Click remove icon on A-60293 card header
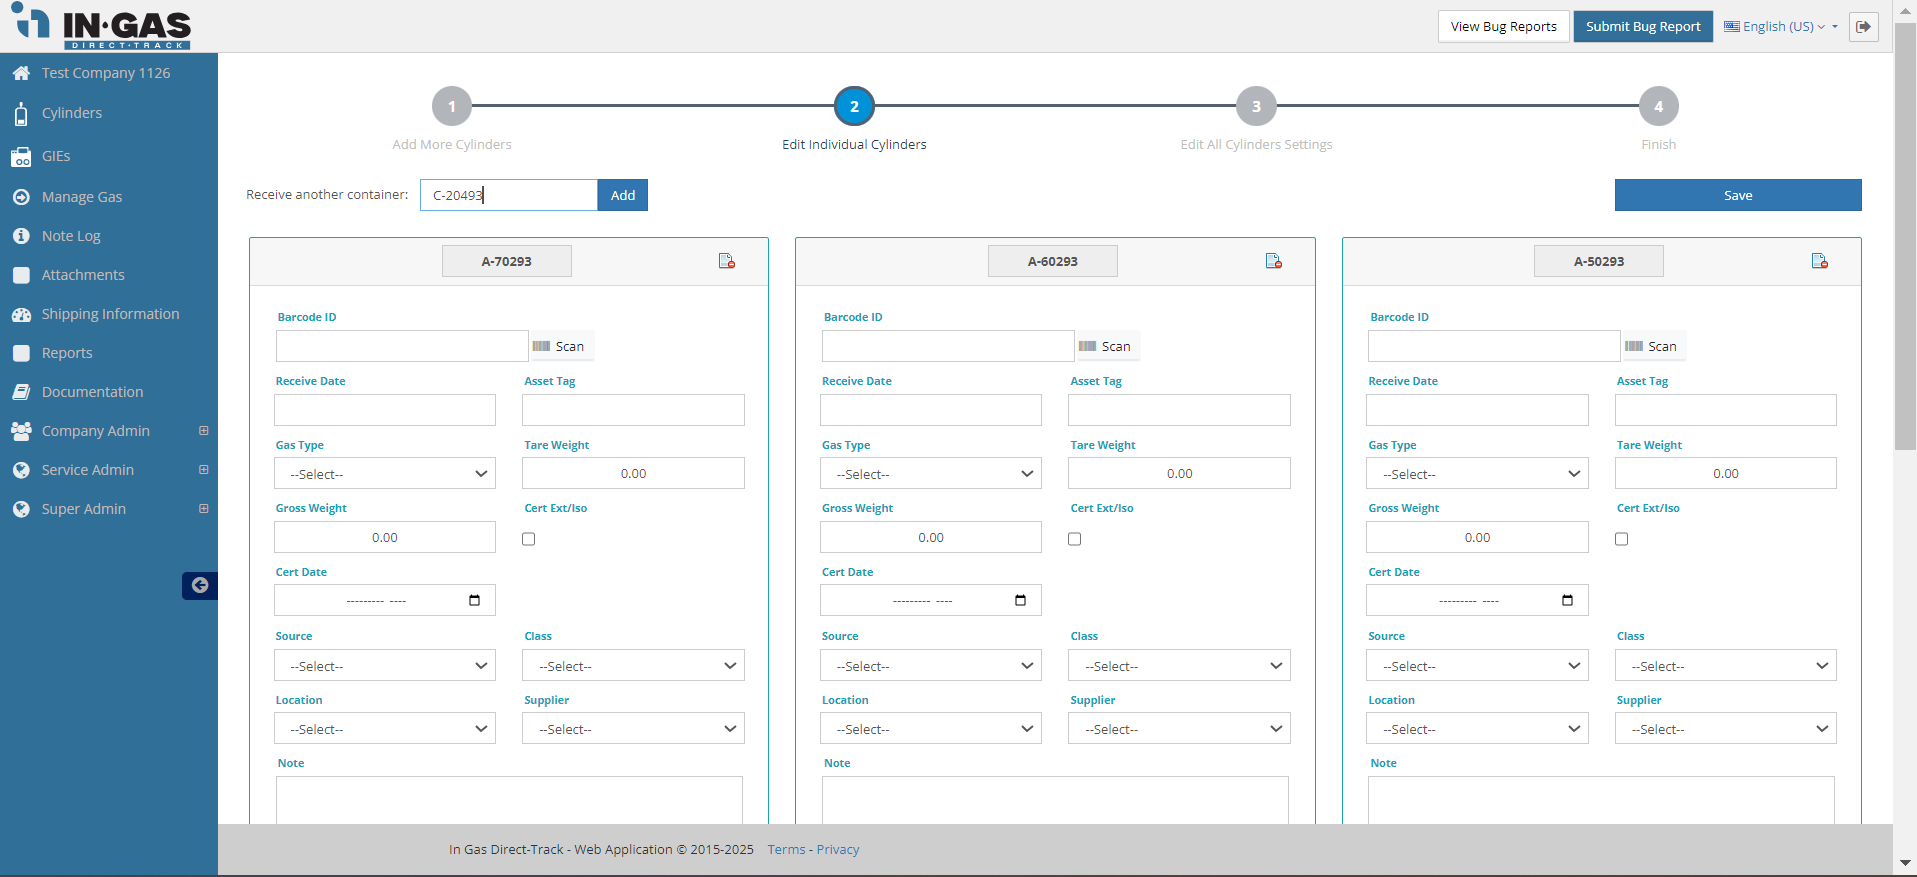Viewport: 1917px width, 877px height. (1273, 261)
